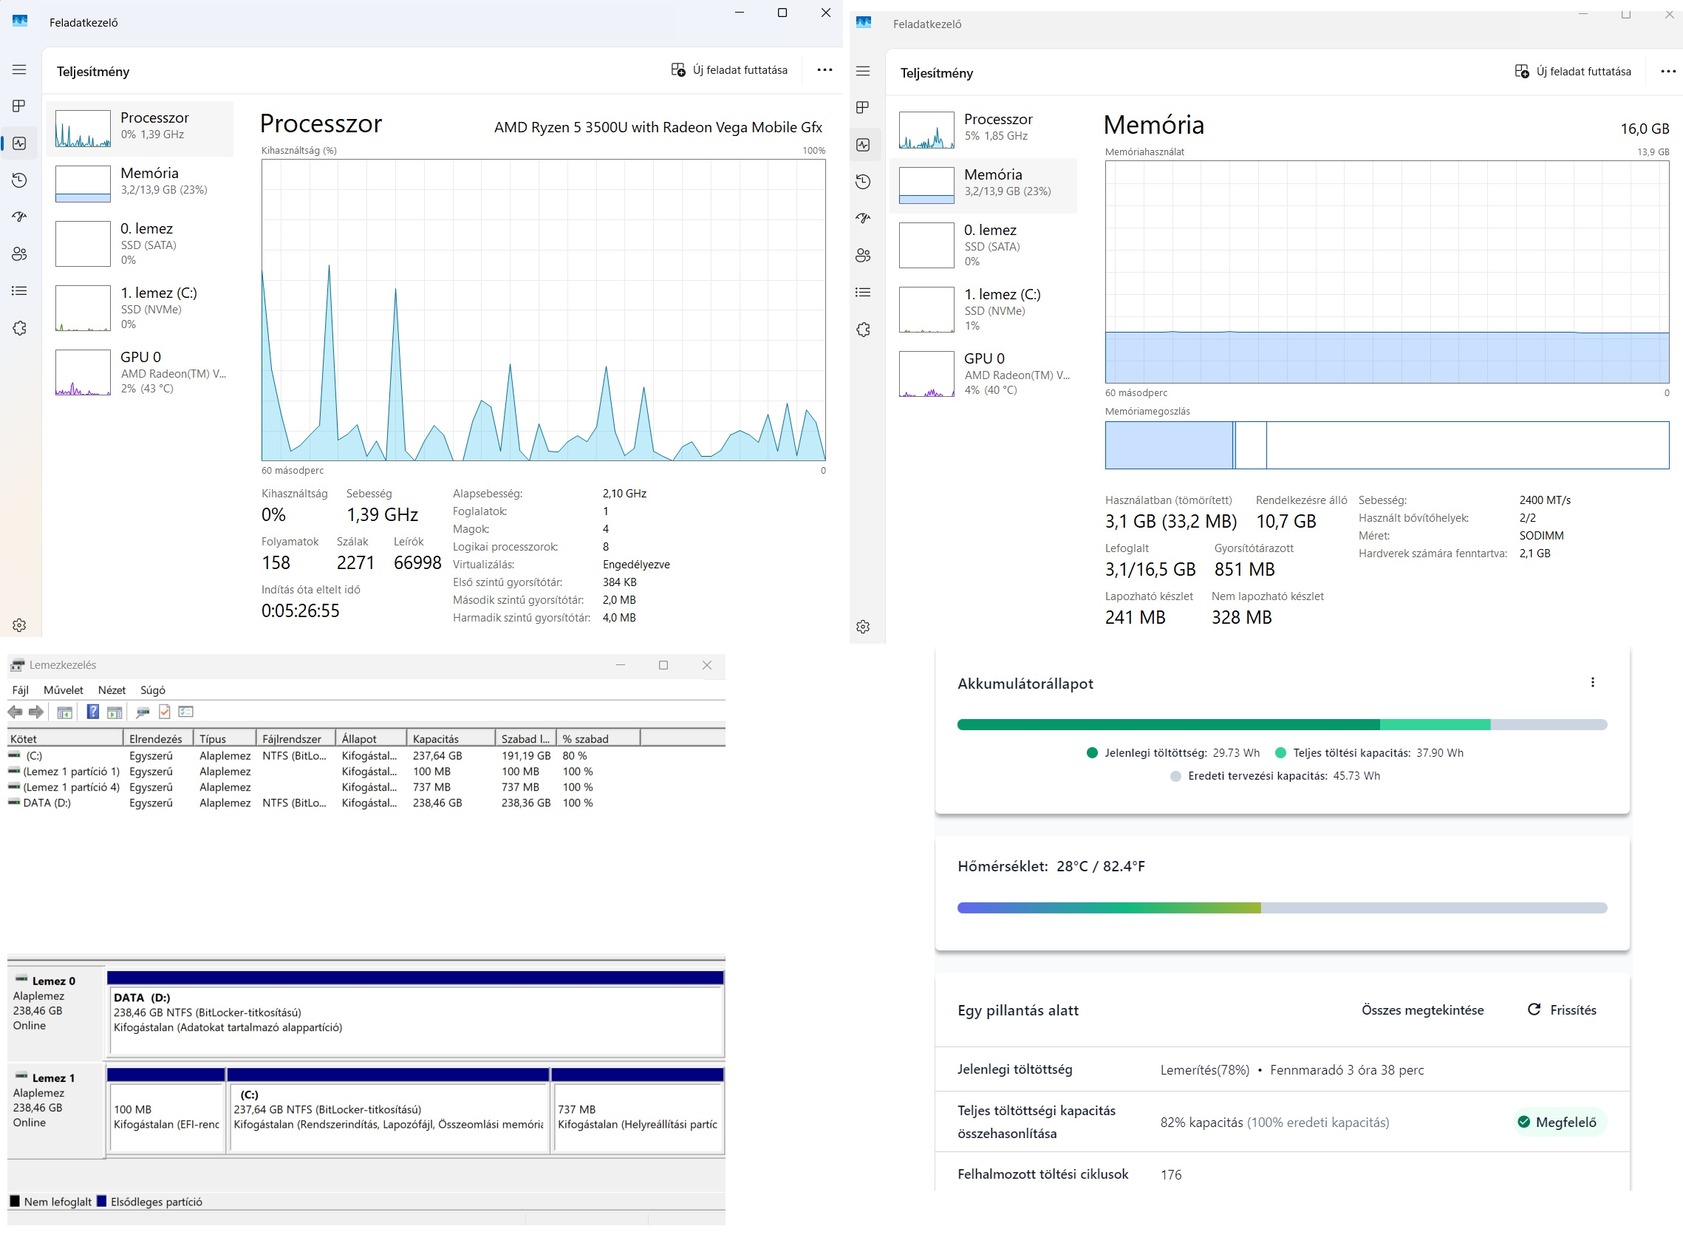The width and height of the screenshot is (1683, 1246).
Task: Select Performance icon in right Task Manager sidebar
Action: pos(863,145)
